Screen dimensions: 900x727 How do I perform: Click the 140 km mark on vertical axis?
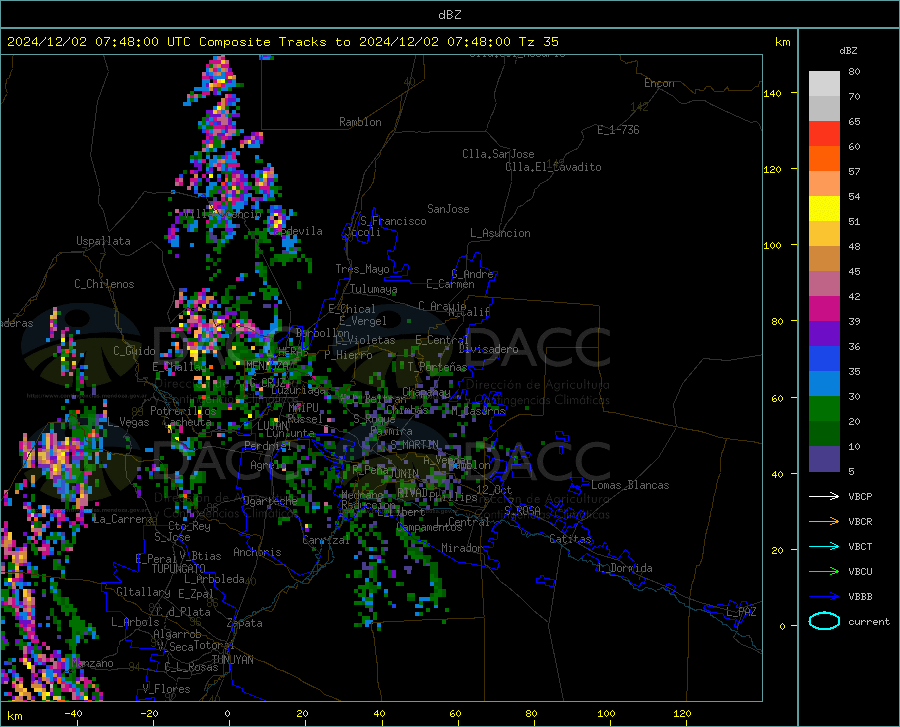tap(772, 94)
